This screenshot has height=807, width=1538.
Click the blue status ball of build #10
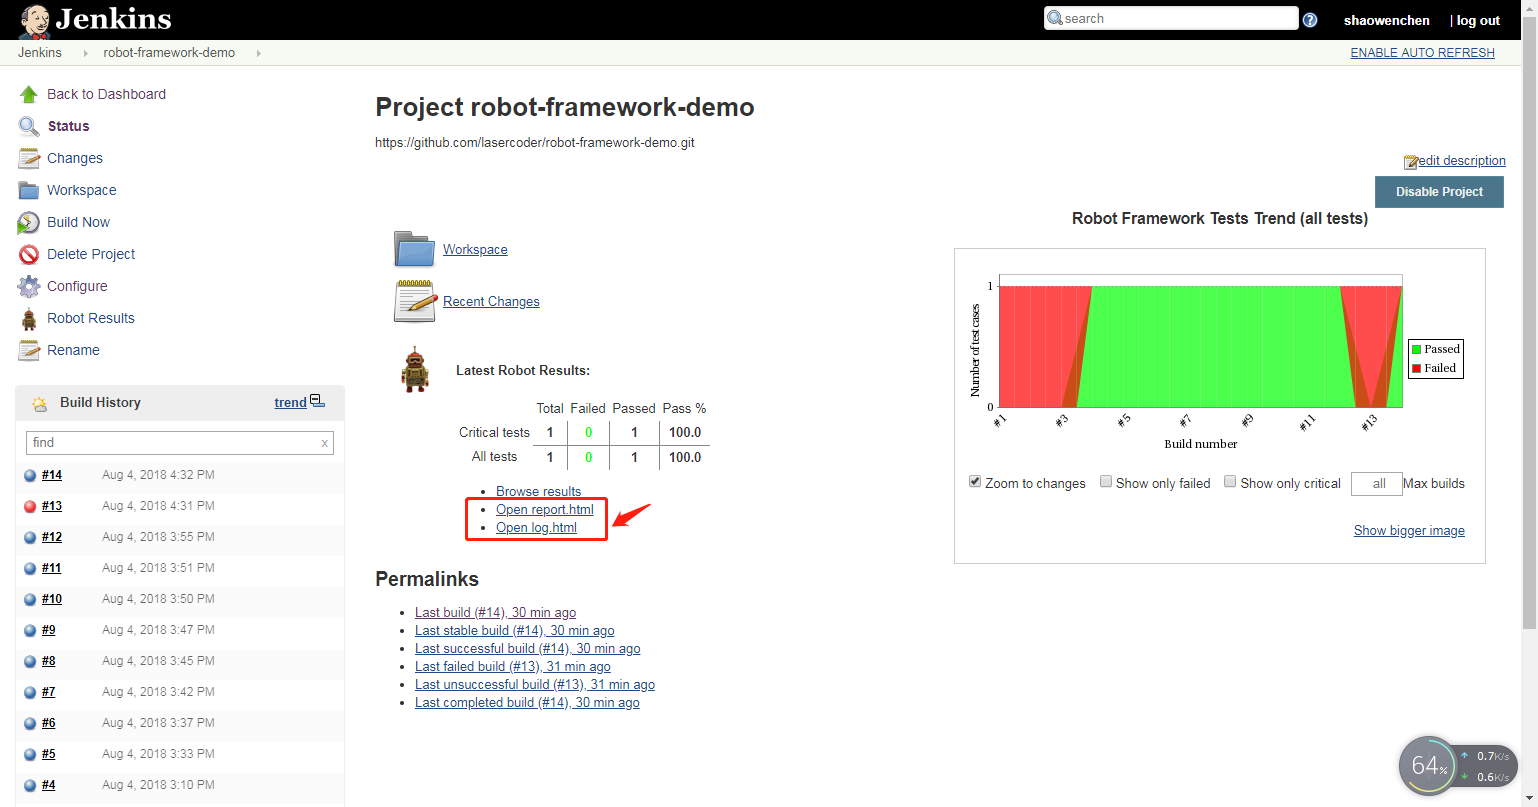(30, 599)
